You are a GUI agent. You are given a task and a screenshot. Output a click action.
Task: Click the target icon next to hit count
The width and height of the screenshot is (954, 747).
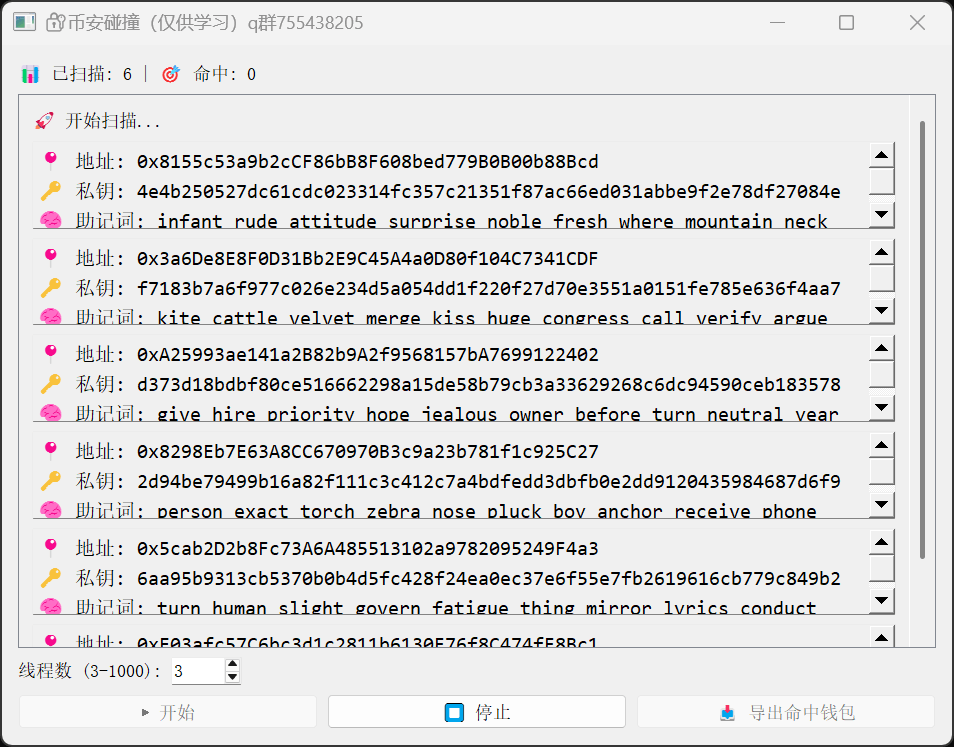point(170,74)
